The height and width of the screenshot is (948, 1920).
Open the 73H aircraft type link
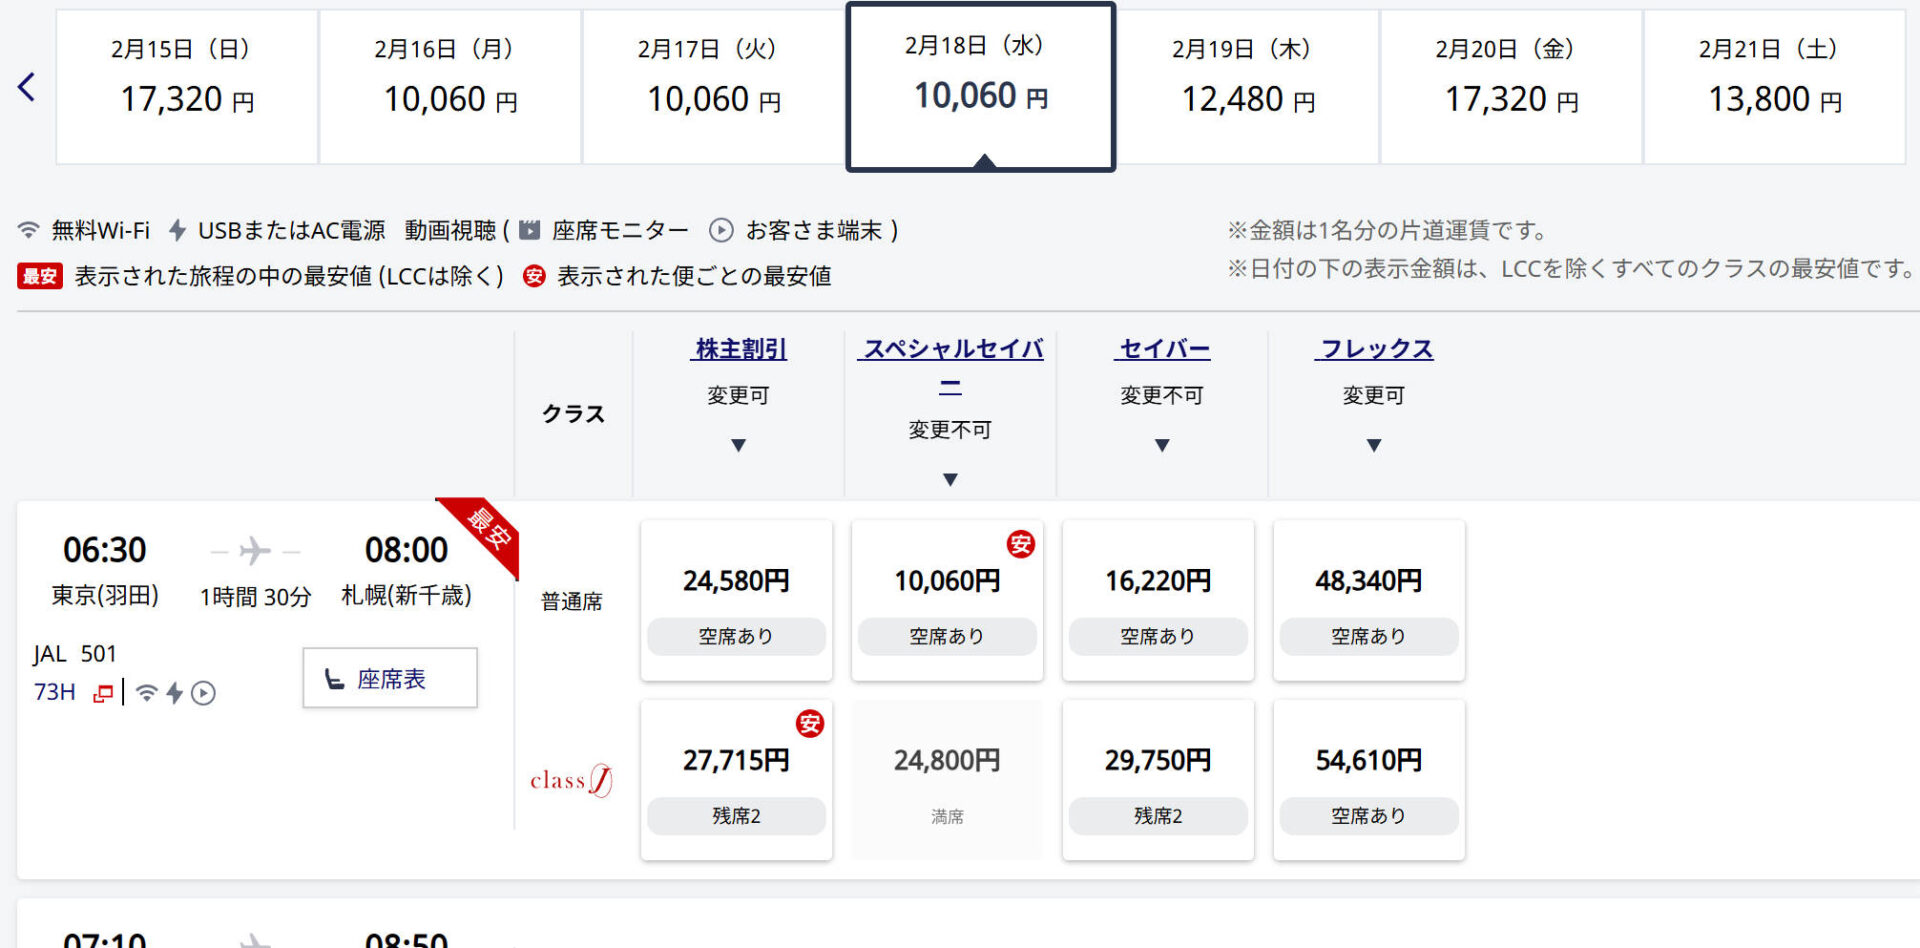55,692
